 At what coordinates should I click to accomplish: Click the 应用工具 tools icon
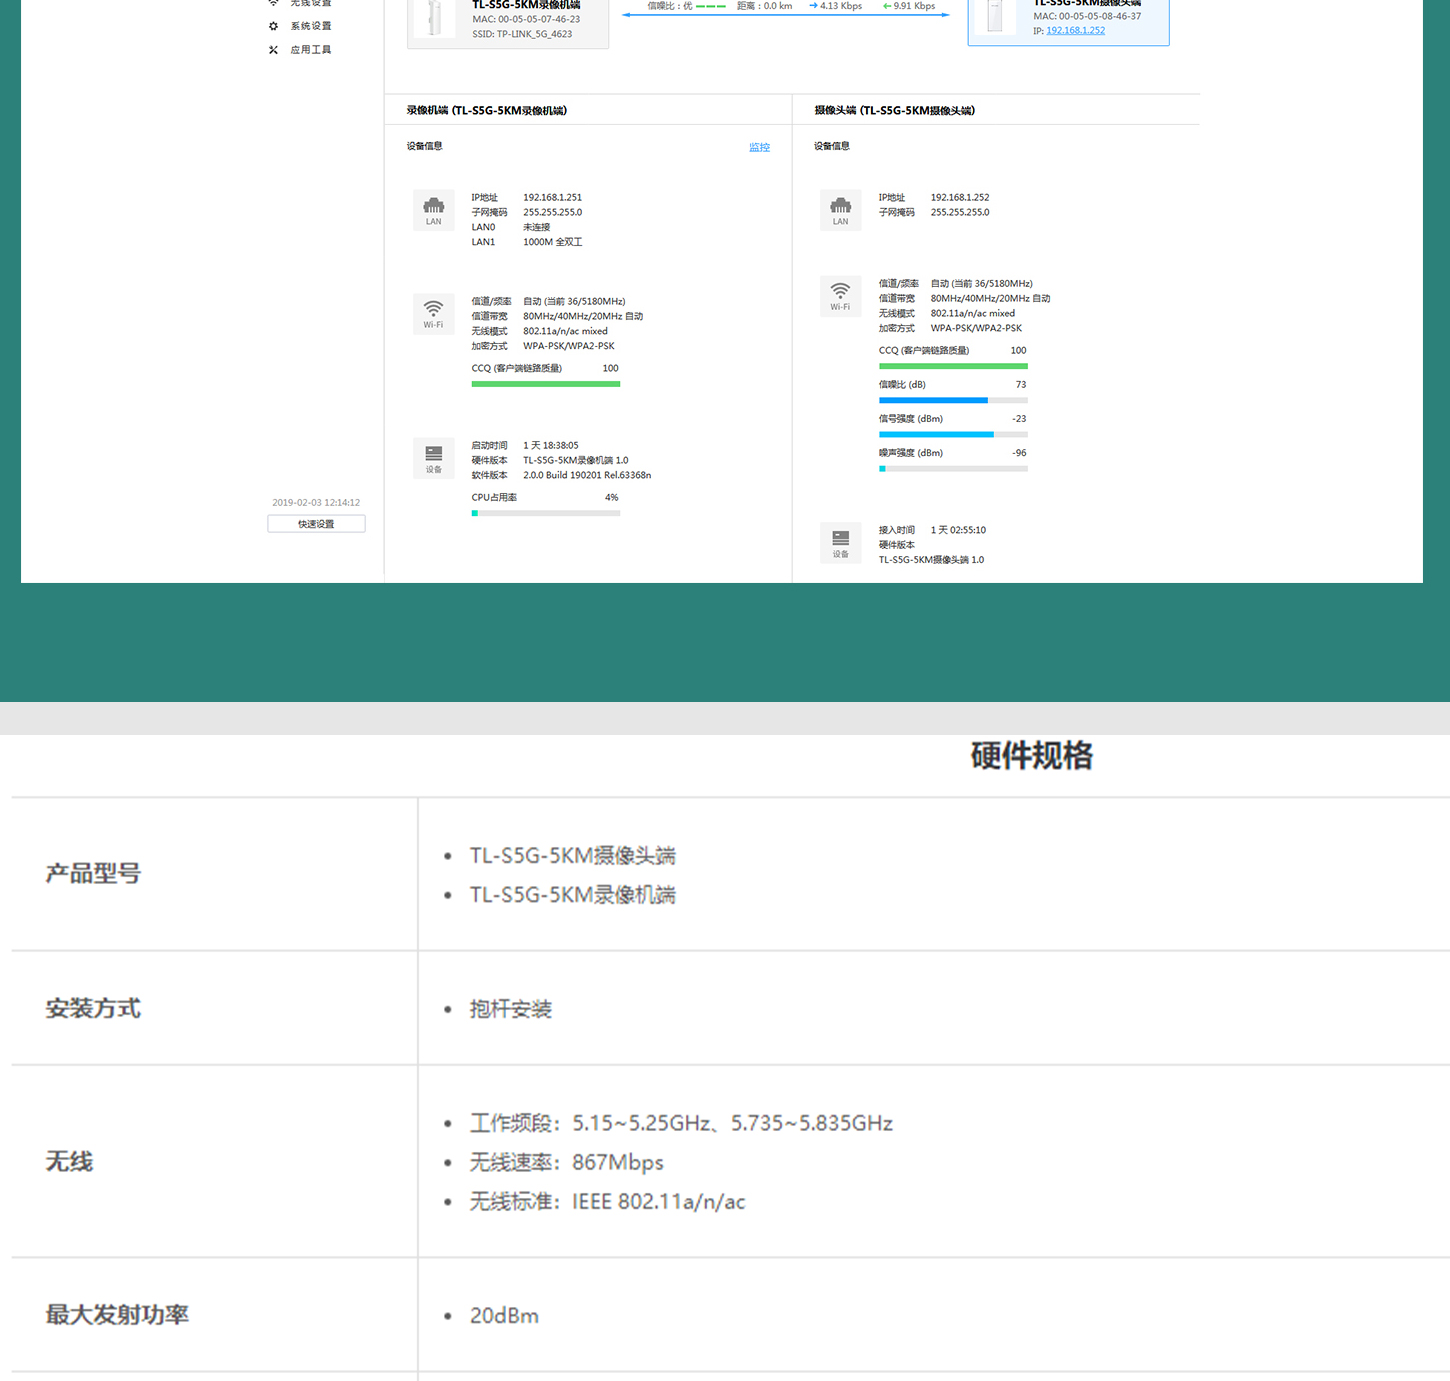273,50
